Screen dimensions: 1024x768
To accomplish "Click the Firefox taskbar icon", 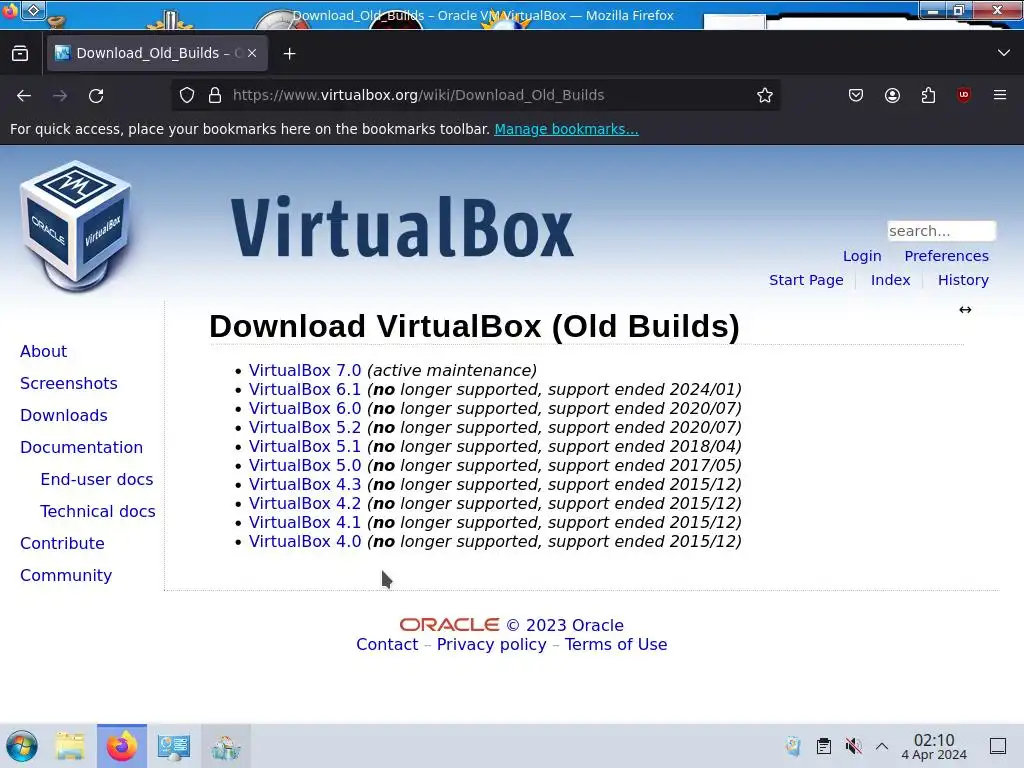I will pyautogui.click(x=122, y=746).
